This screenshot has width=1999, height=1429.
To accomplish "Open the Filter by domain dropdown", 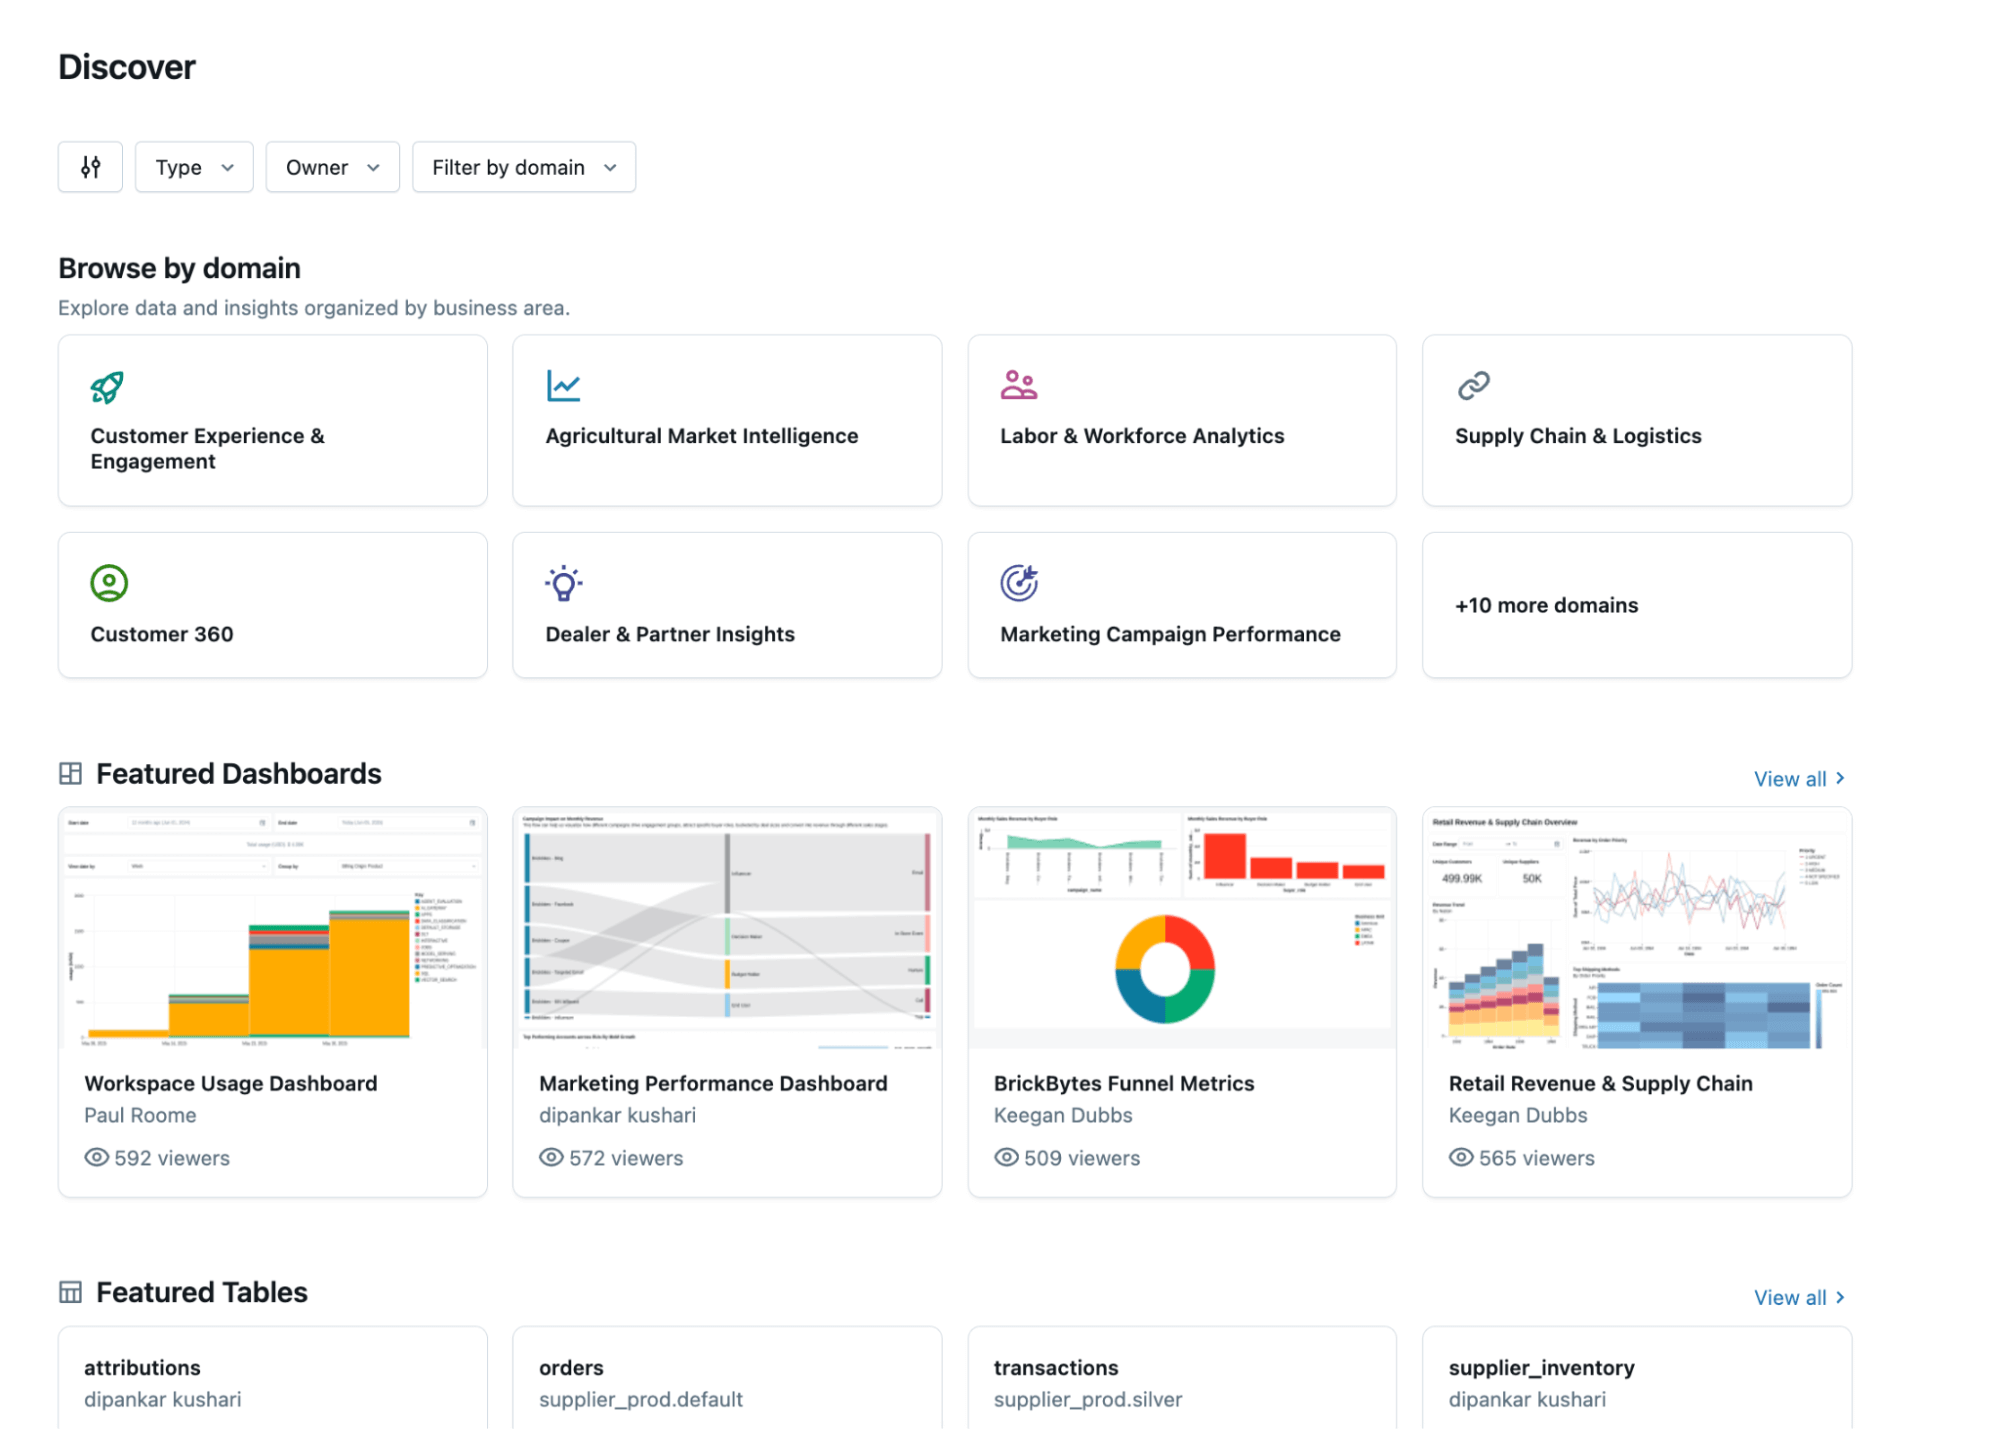I will pyautogui.click(x=523, y=167).
